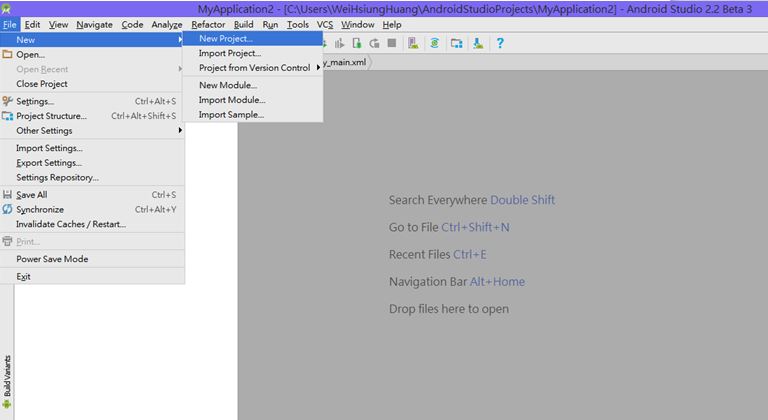Click Attach debugger to Android process icon
The image size is (768, 420).
click(357, 44)
